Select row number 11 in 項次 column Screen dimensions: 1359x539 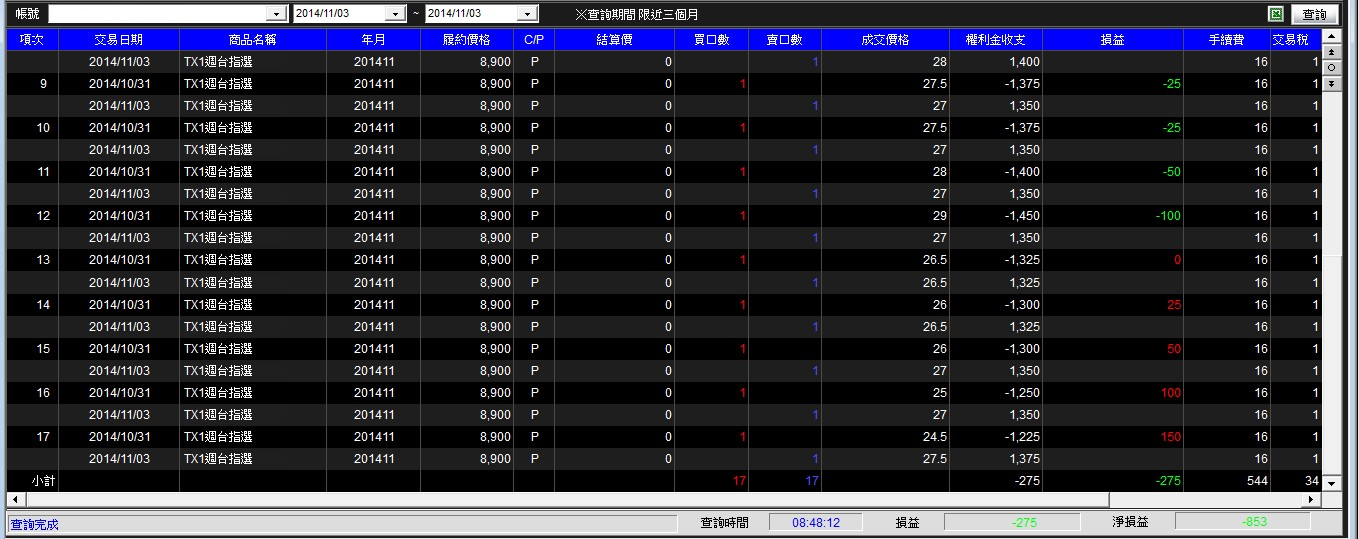[43, 172]
